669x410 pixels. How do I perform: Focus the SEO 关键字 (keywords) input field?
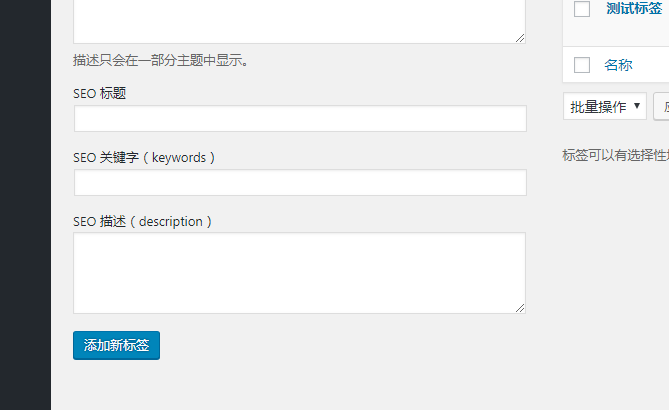[x=300, y=183]
